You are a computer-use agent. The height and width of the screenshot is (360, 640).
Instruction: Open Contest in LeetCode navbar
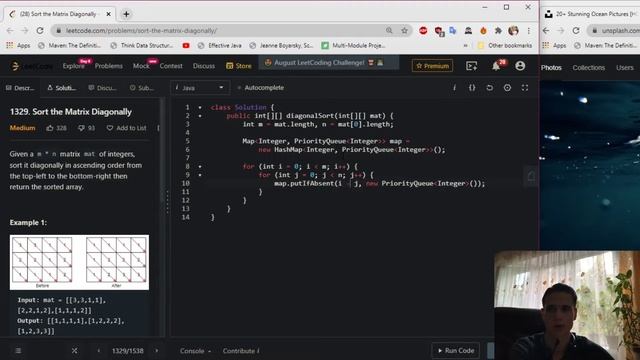point(171,66)
